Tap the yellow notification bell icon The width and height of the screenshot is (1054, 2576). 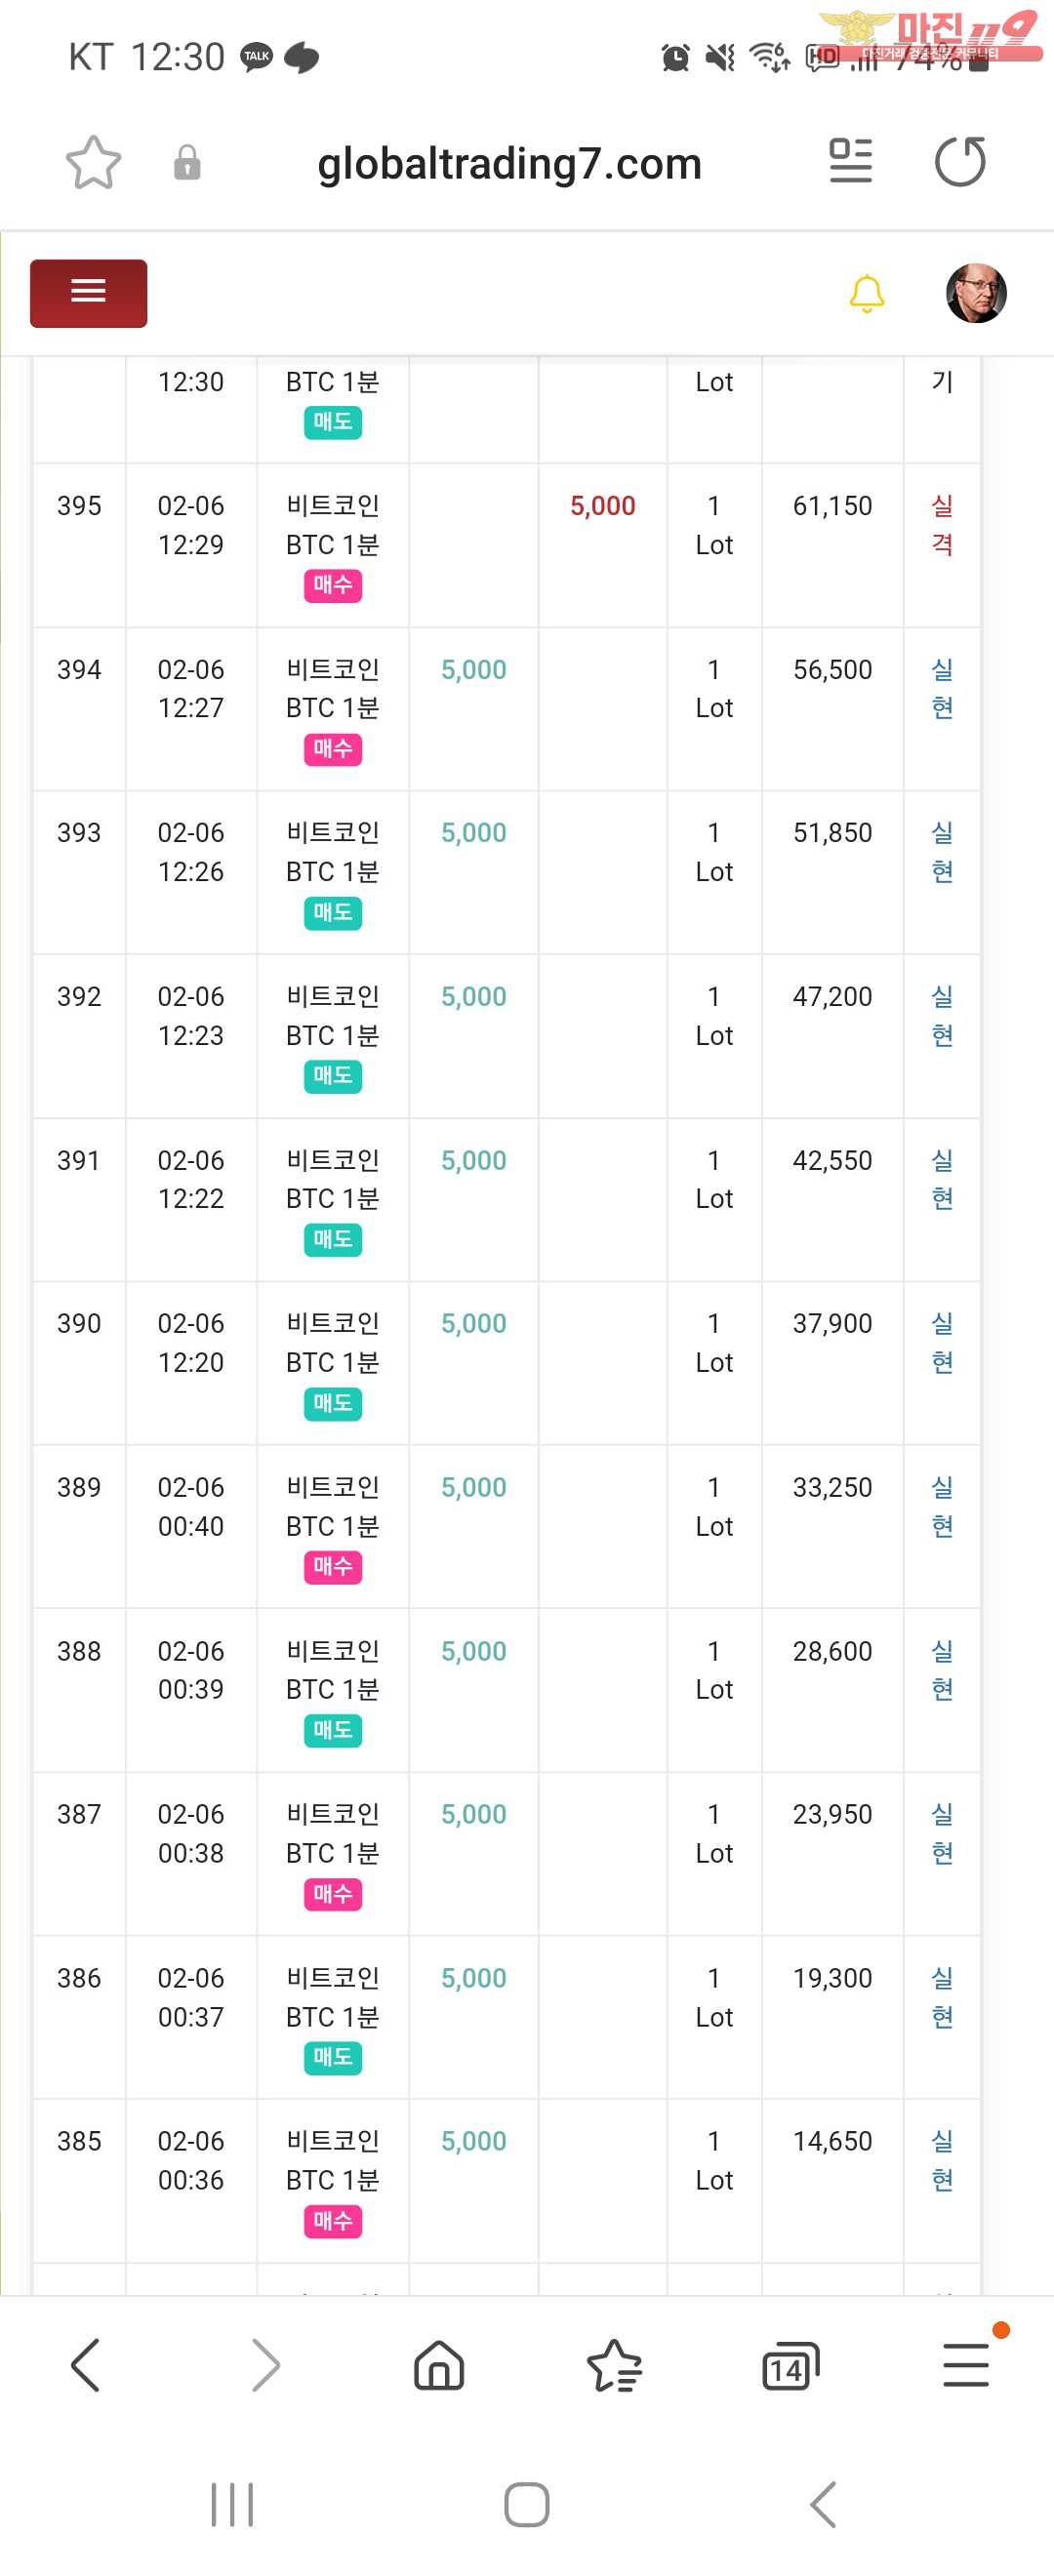(866, 294)
